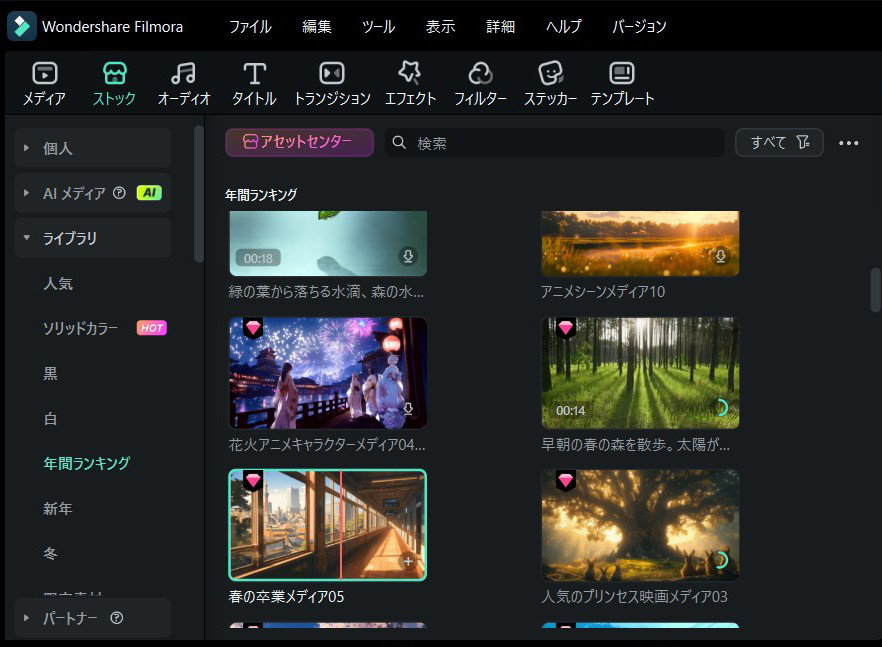Open the 表示 menu
The width and height of the screenshot is (882, 647).
[440, 27]
